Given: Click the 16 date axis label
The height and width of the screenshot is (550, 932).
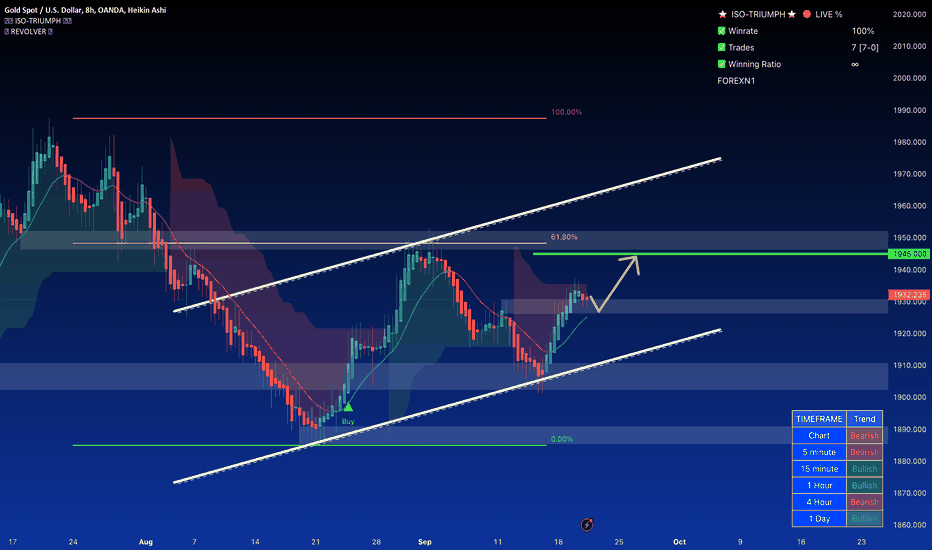Looking at the screenshot, I should tap(801, 542).
